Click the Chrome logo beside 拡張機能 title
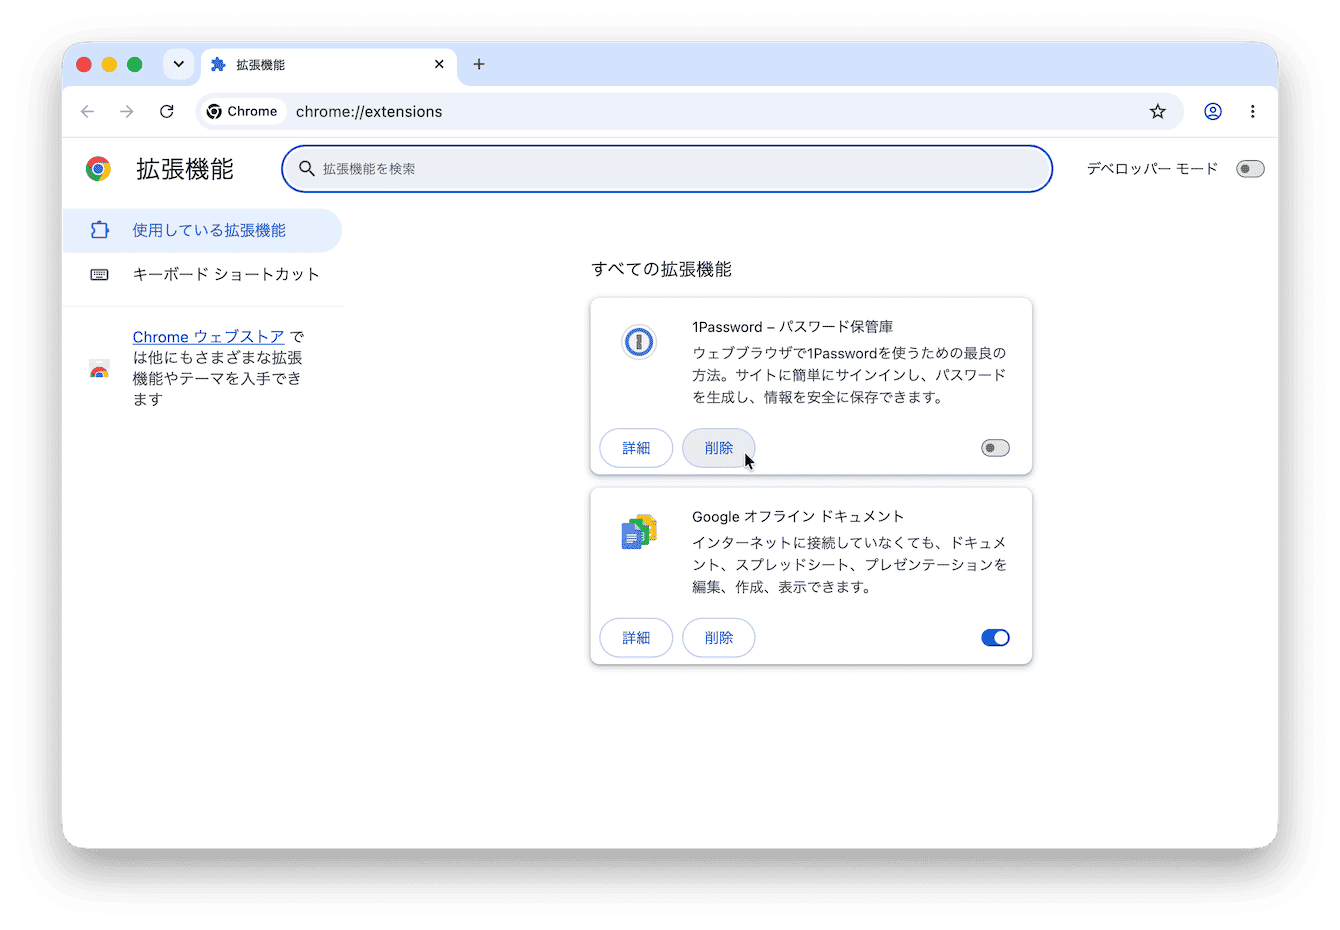The width and height of the screenshot is (1340, 930). [x=98, y=169]
